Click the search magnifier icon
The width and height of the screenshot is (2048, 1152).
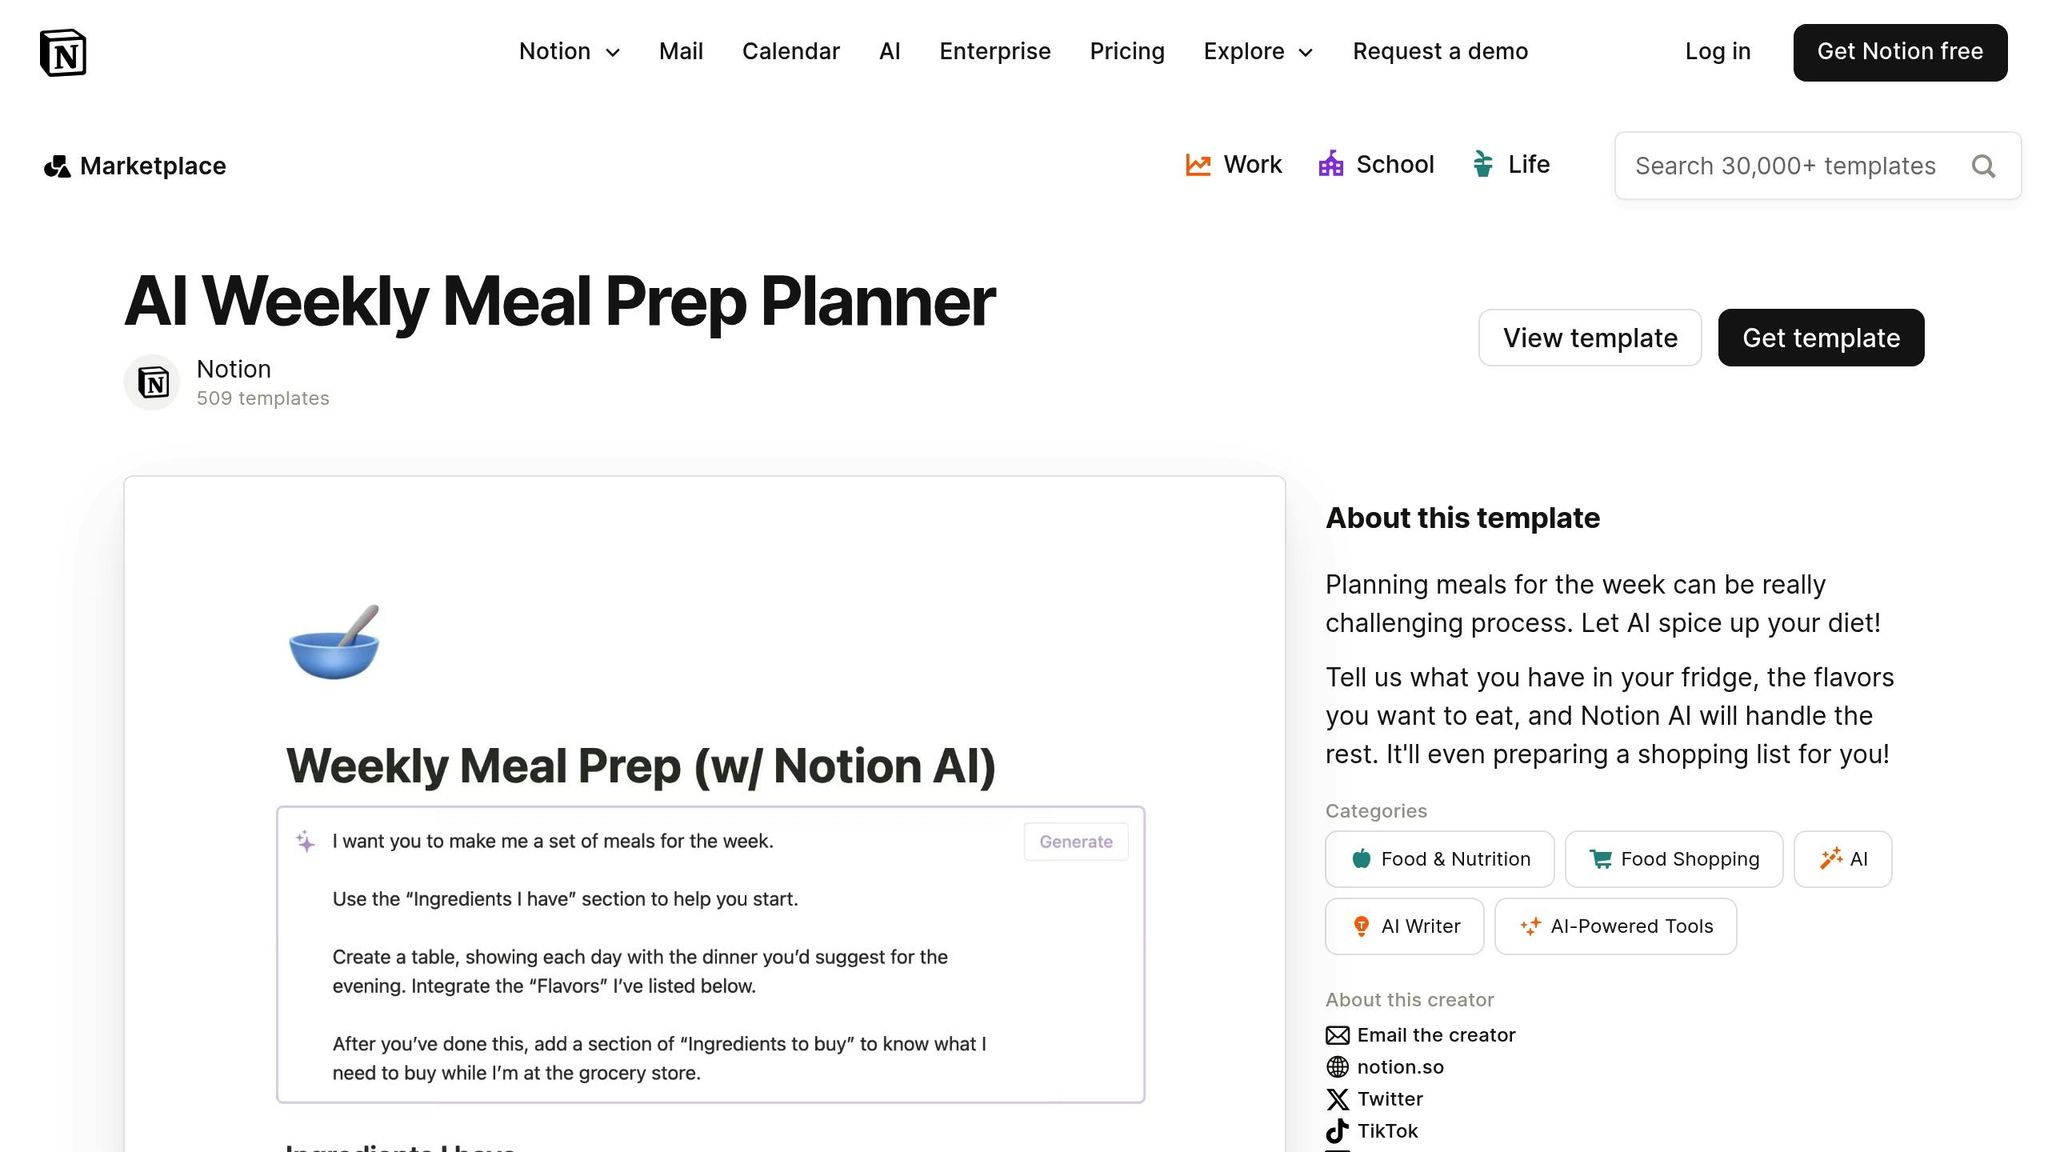(x=1983, y=166)
